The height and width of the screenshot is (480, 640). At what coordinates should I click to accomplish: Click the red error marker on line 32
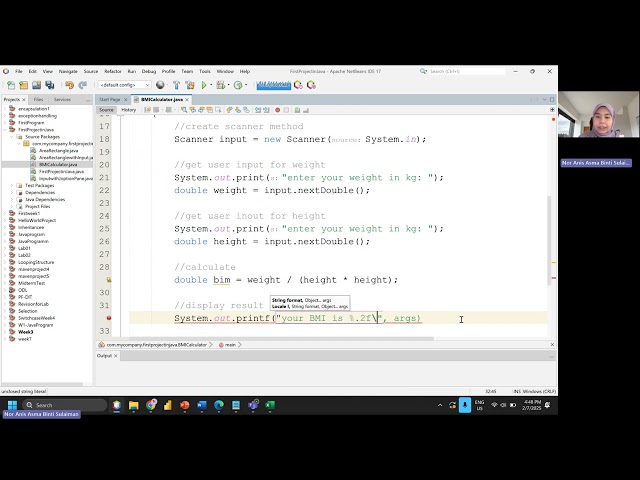pos(109,318)
